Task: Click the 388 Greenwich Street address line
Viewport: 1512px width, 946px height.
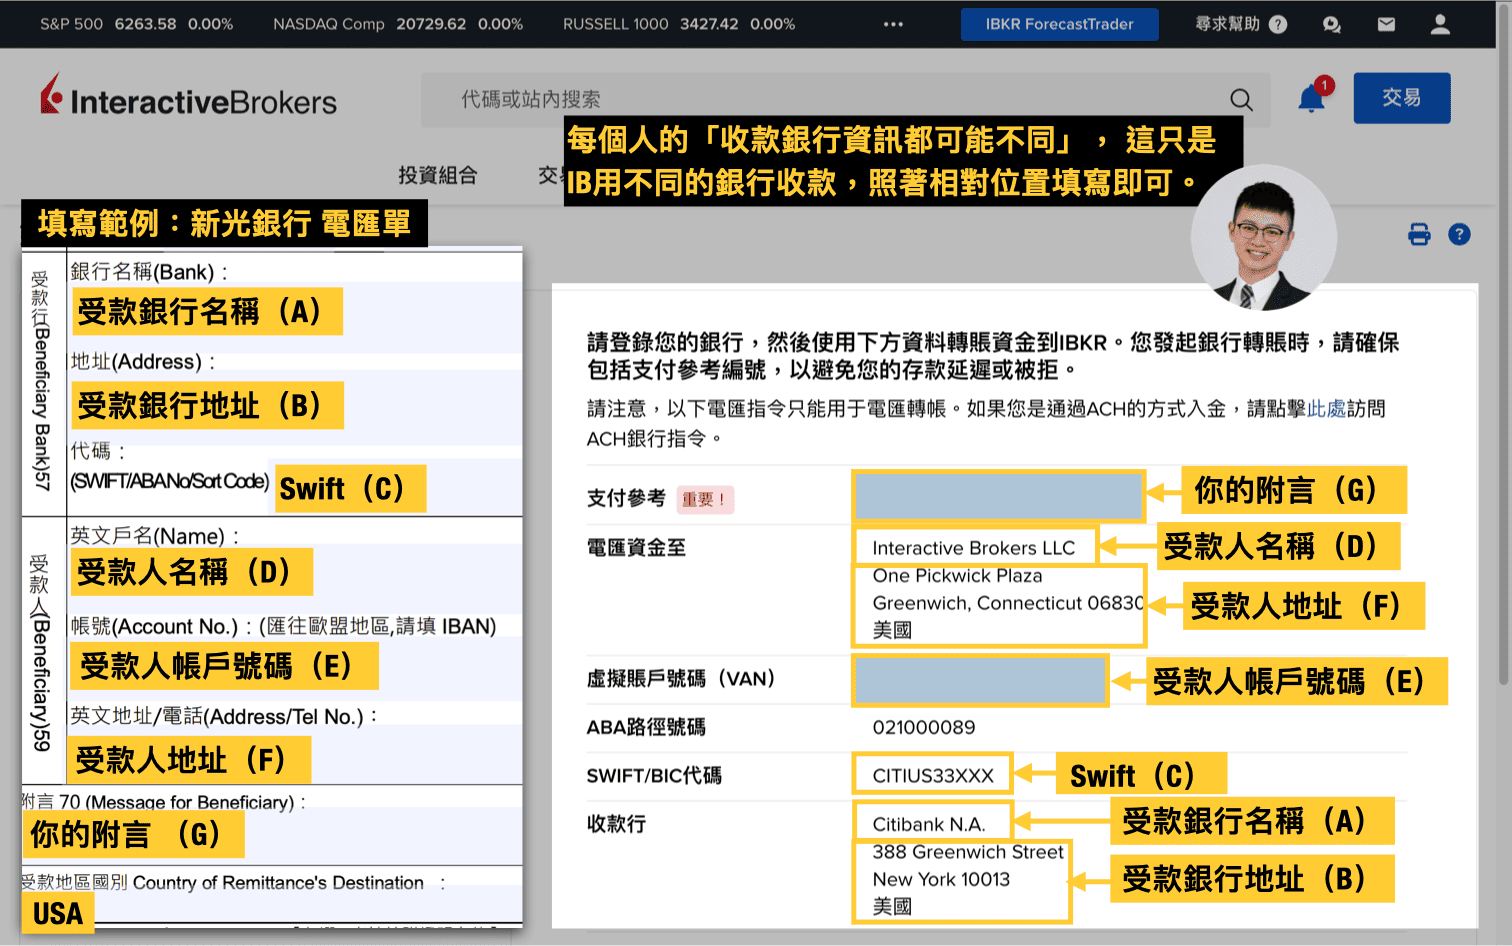Action: tap(968, 852)
